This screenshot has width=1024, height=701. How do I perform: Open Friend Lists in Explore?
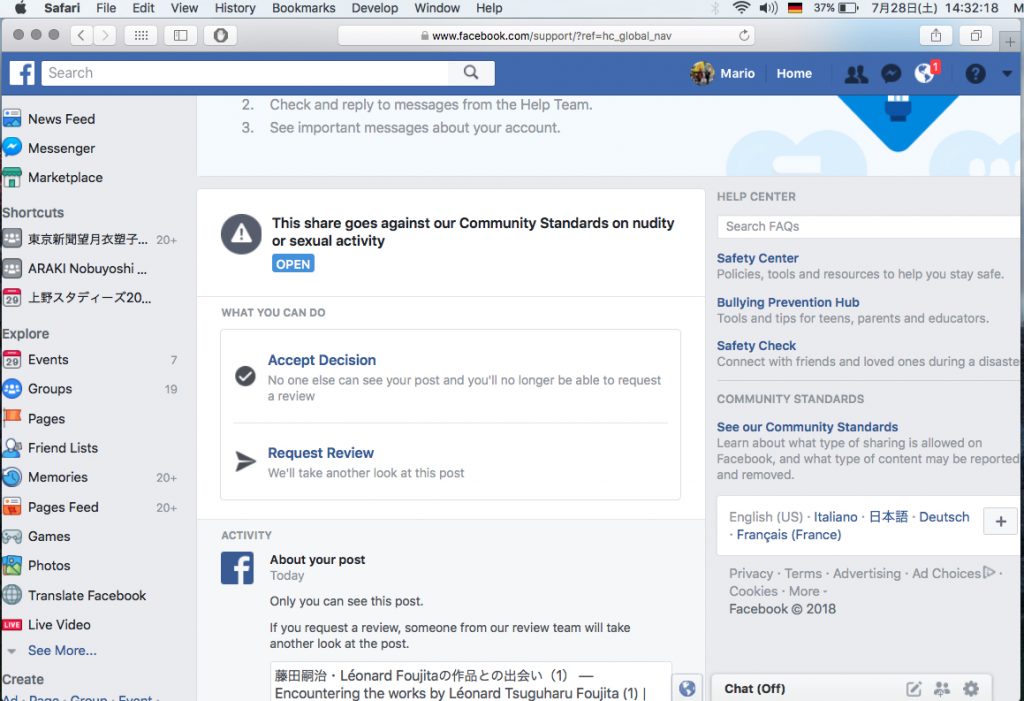tap(62, 448)
